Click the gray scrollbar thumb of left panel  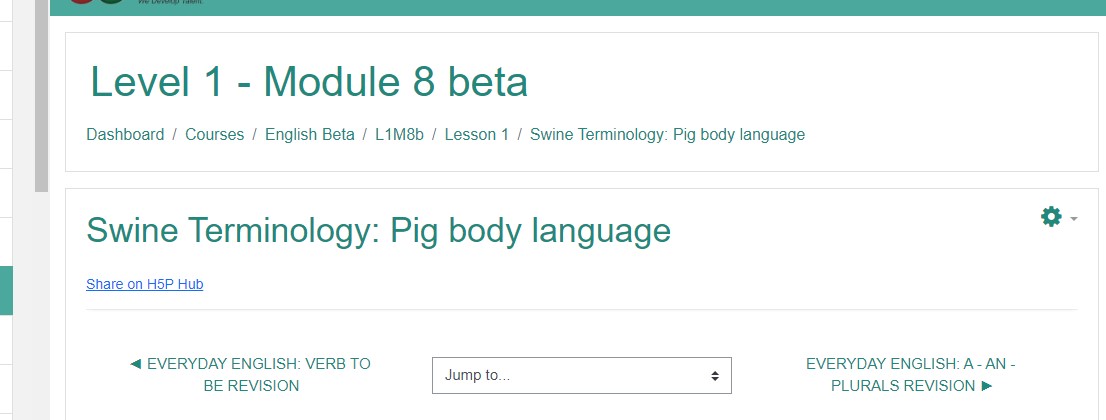point(42,96)
